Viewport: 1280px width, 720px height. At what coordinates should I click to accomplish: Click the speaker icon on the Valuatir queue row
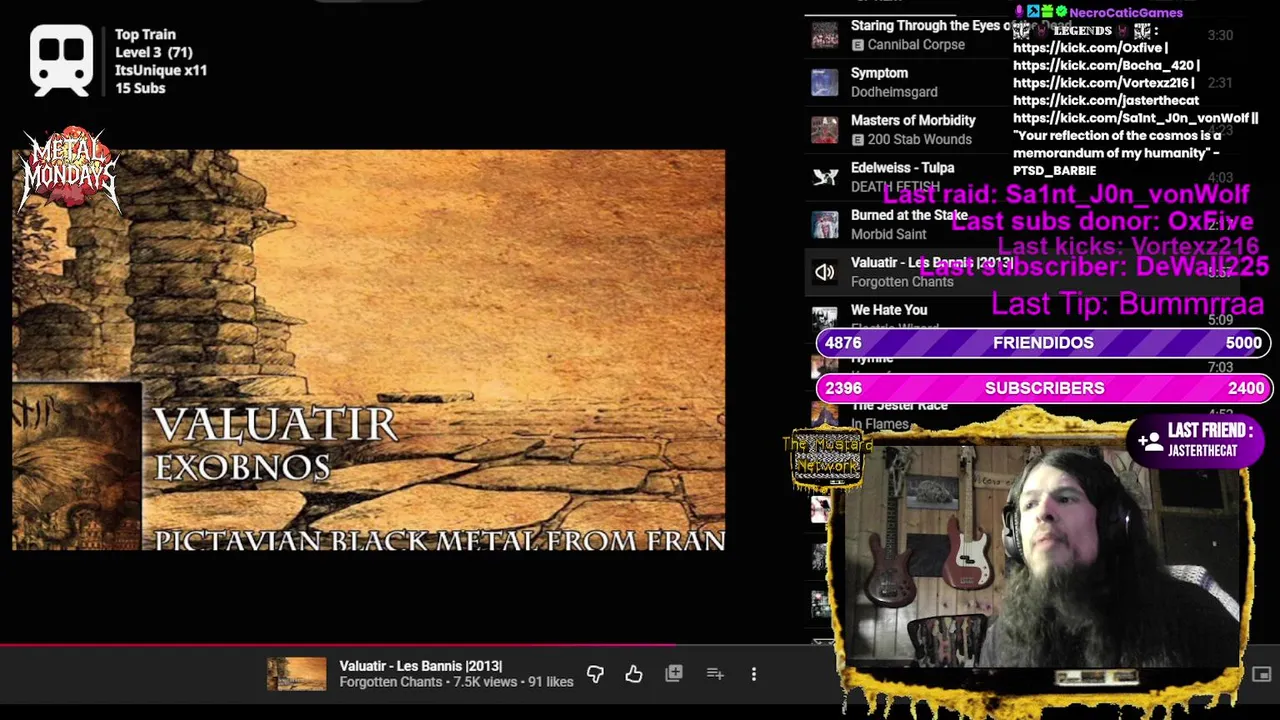825,272
